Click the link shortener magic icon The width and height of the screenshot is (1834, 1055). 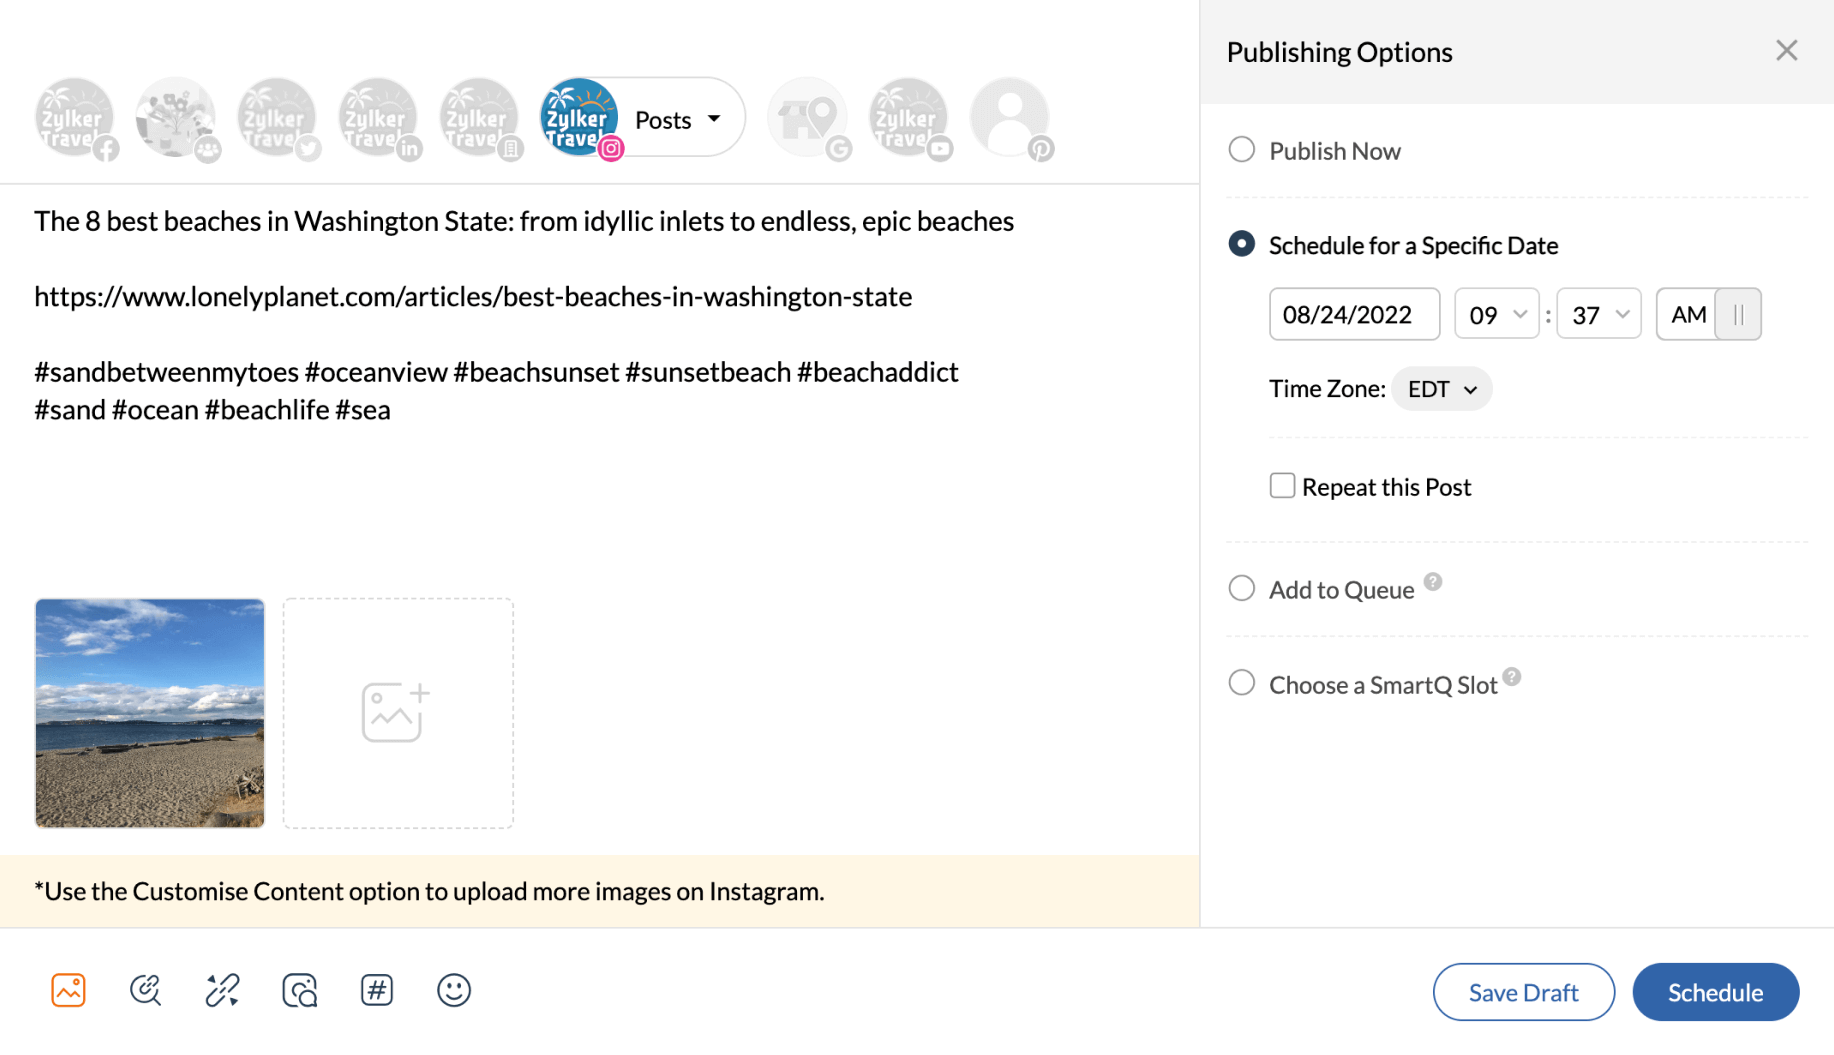coord(222,990)
